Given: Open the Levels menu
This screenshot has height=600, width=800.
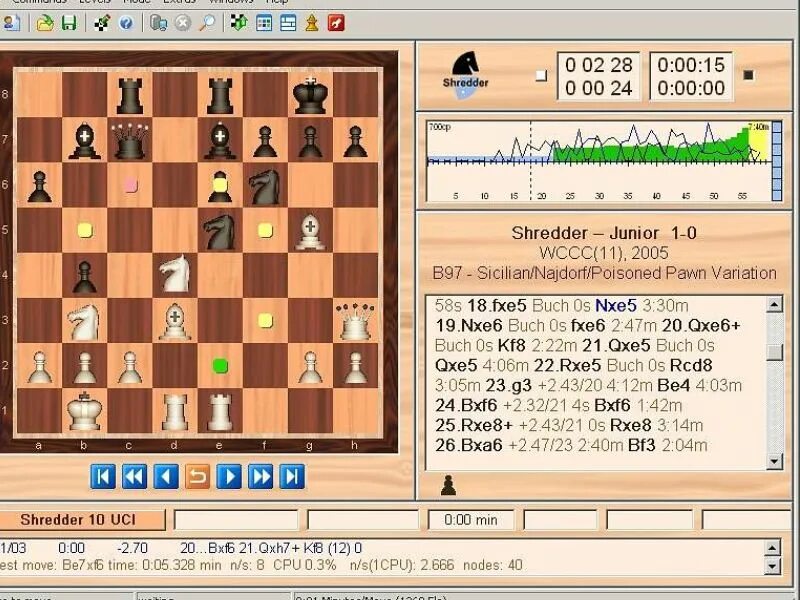Looking at the screenshot, I should (96, 3).
